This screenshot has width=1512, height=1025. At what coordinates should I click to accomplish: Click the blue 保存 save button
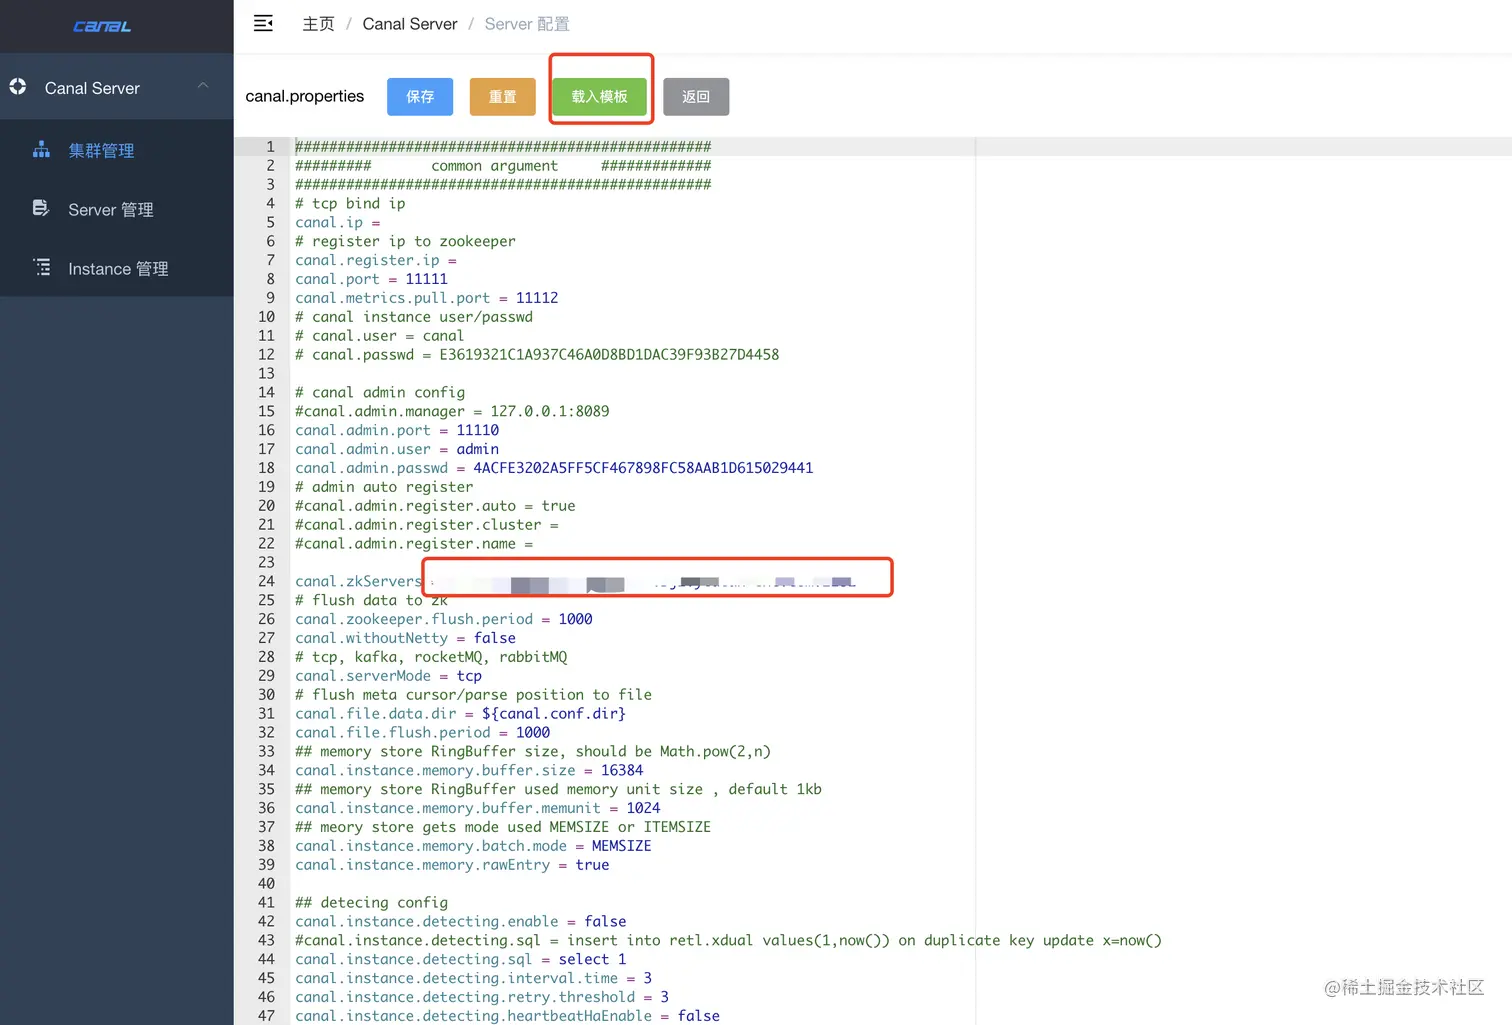click(420, 96)
